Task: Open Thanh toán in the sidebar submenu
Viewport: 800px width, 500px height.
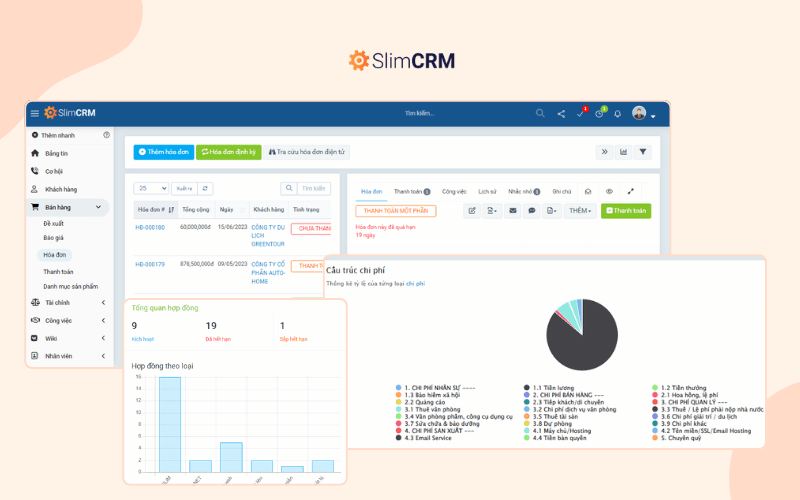Action: tap(58, 272)
